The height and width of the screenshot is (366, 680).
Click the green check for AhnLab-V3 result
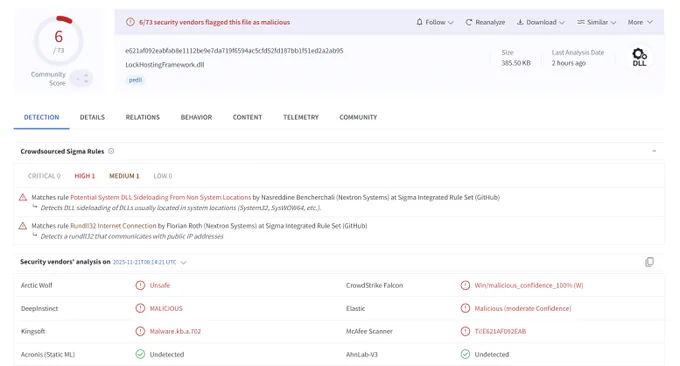point(465,354)
